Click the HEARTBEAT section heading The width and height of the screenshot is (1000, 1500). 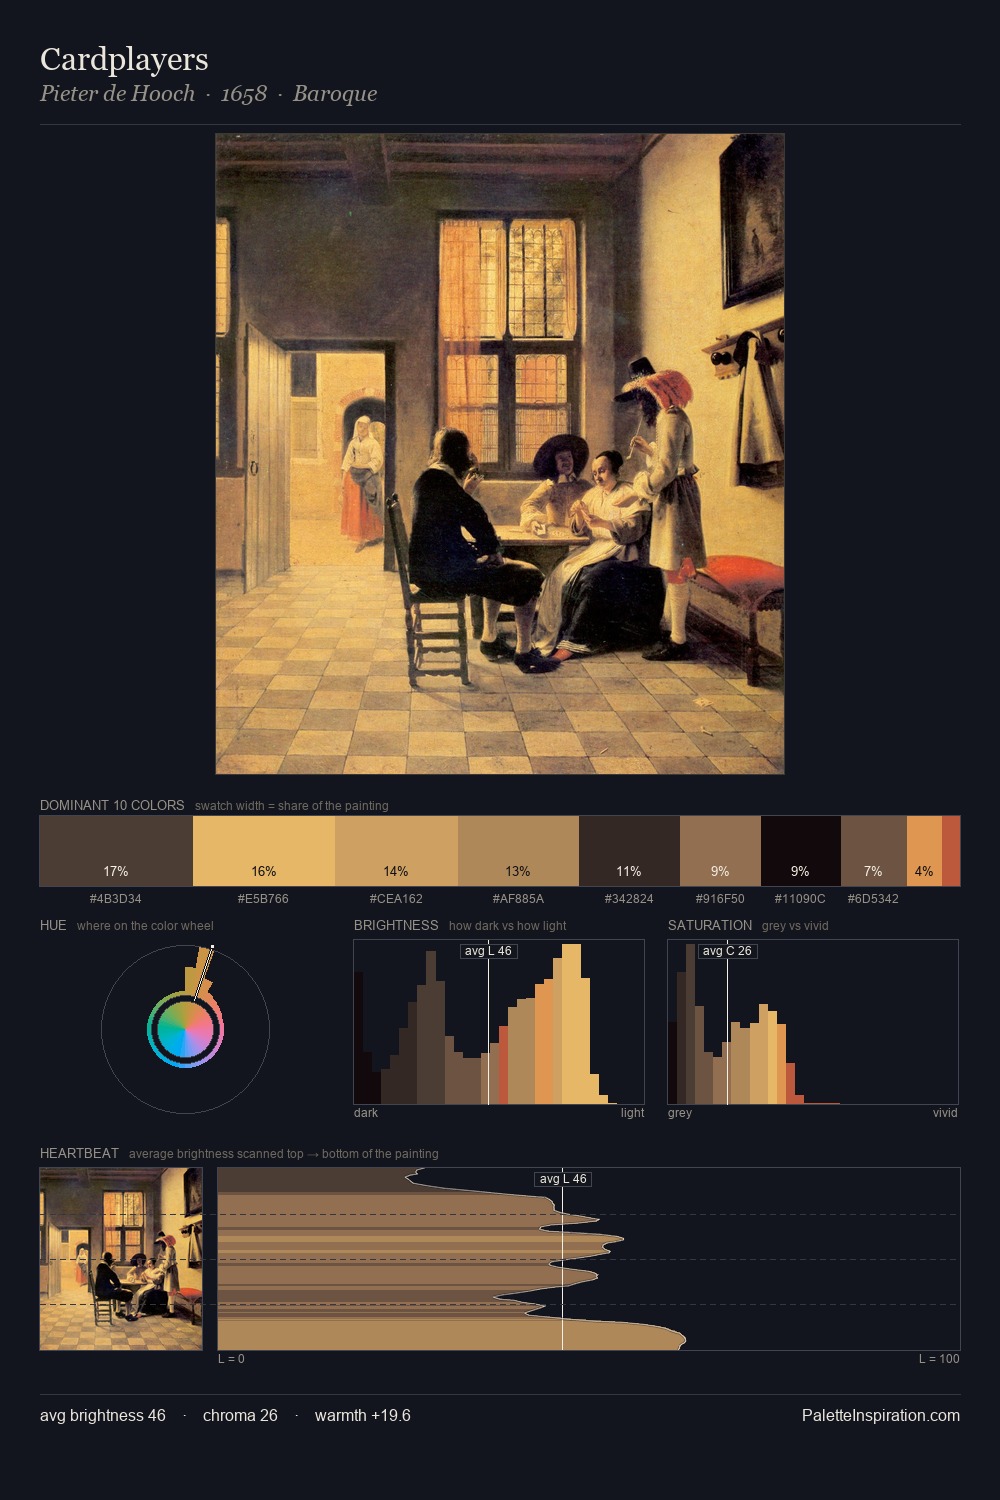click(79, 1153)
